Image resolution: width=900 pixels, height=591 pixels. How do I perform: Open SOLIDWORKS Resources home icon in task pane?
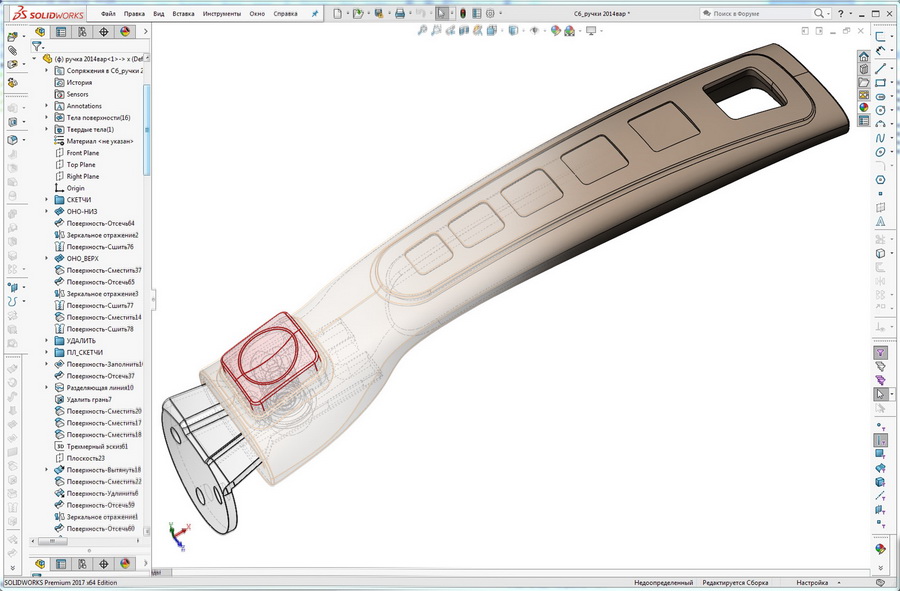[864, 56]
